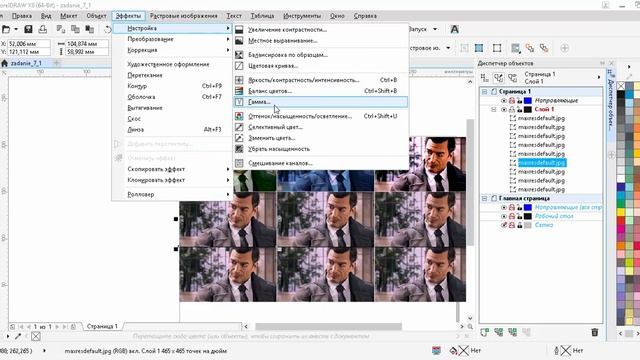Click the Show object properties icon in Object Manager
This screenshot has width=640, height=360.
click(484, 78)
